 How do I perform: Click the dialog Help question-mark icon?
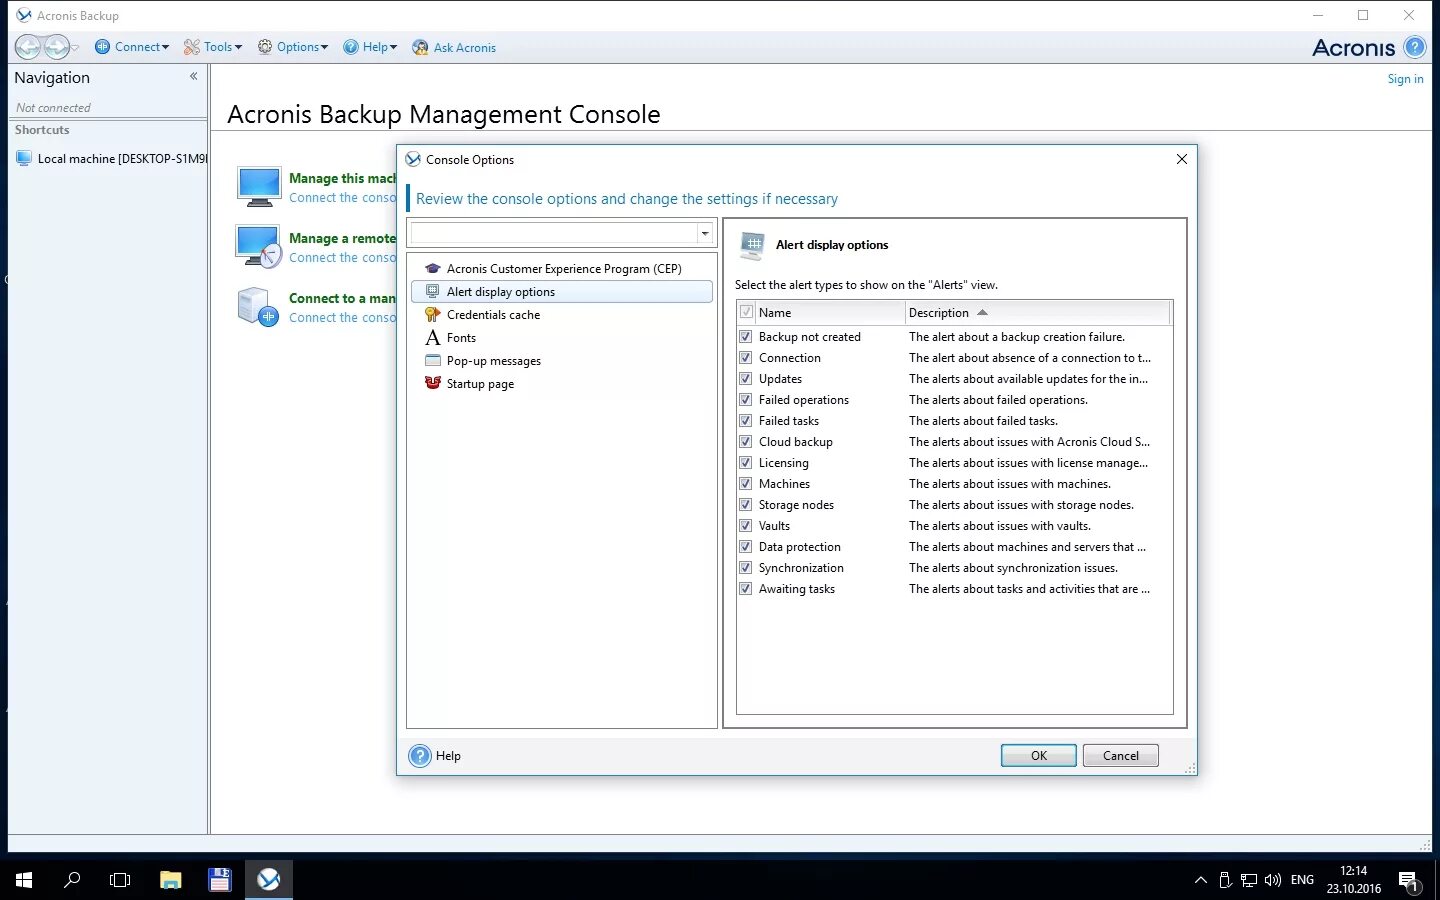[420, 756]
